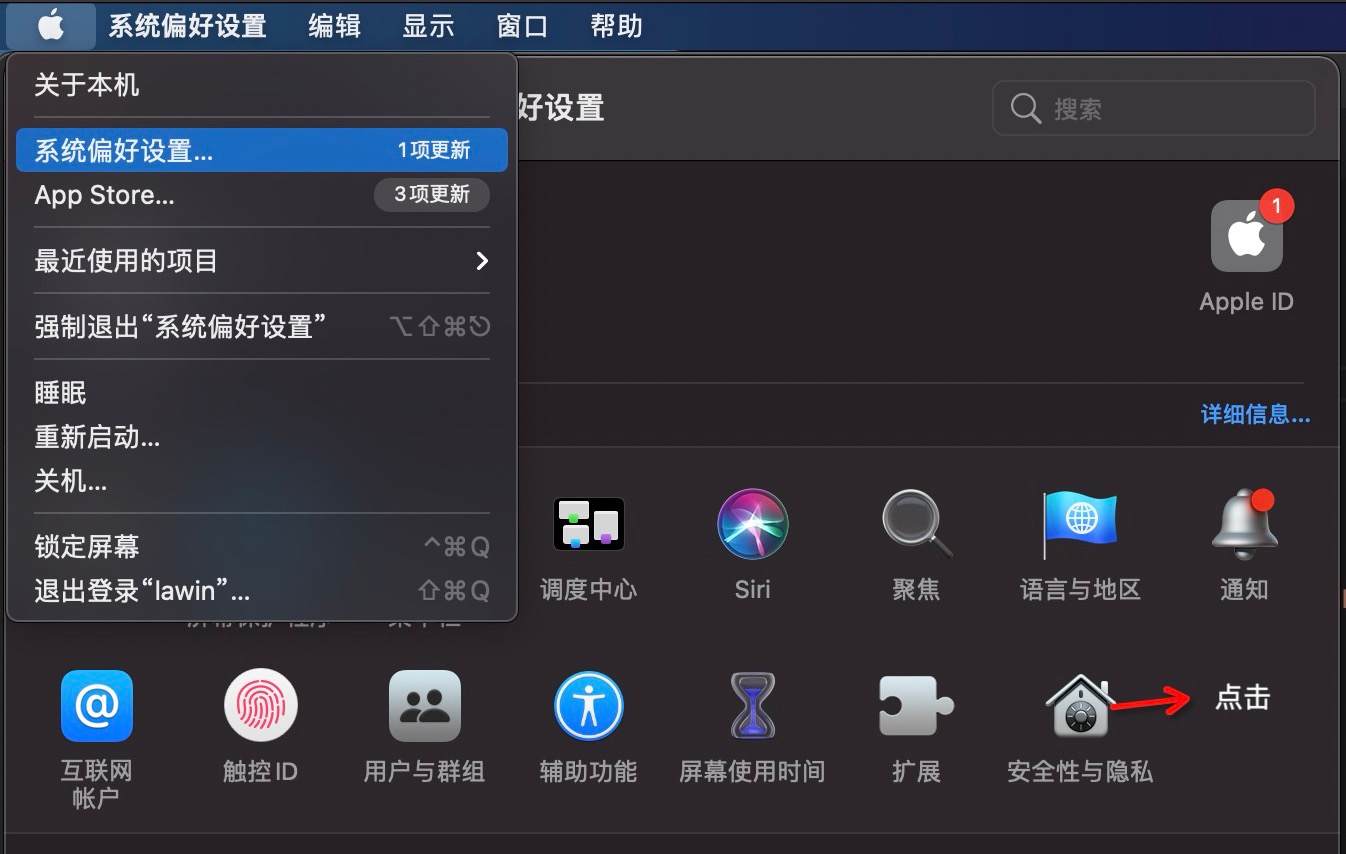The width and height of the screenshot is (1346, 854).
Task: Open Internet Accounts (互联网帐户) icon
Action: [x=96, y=706]
